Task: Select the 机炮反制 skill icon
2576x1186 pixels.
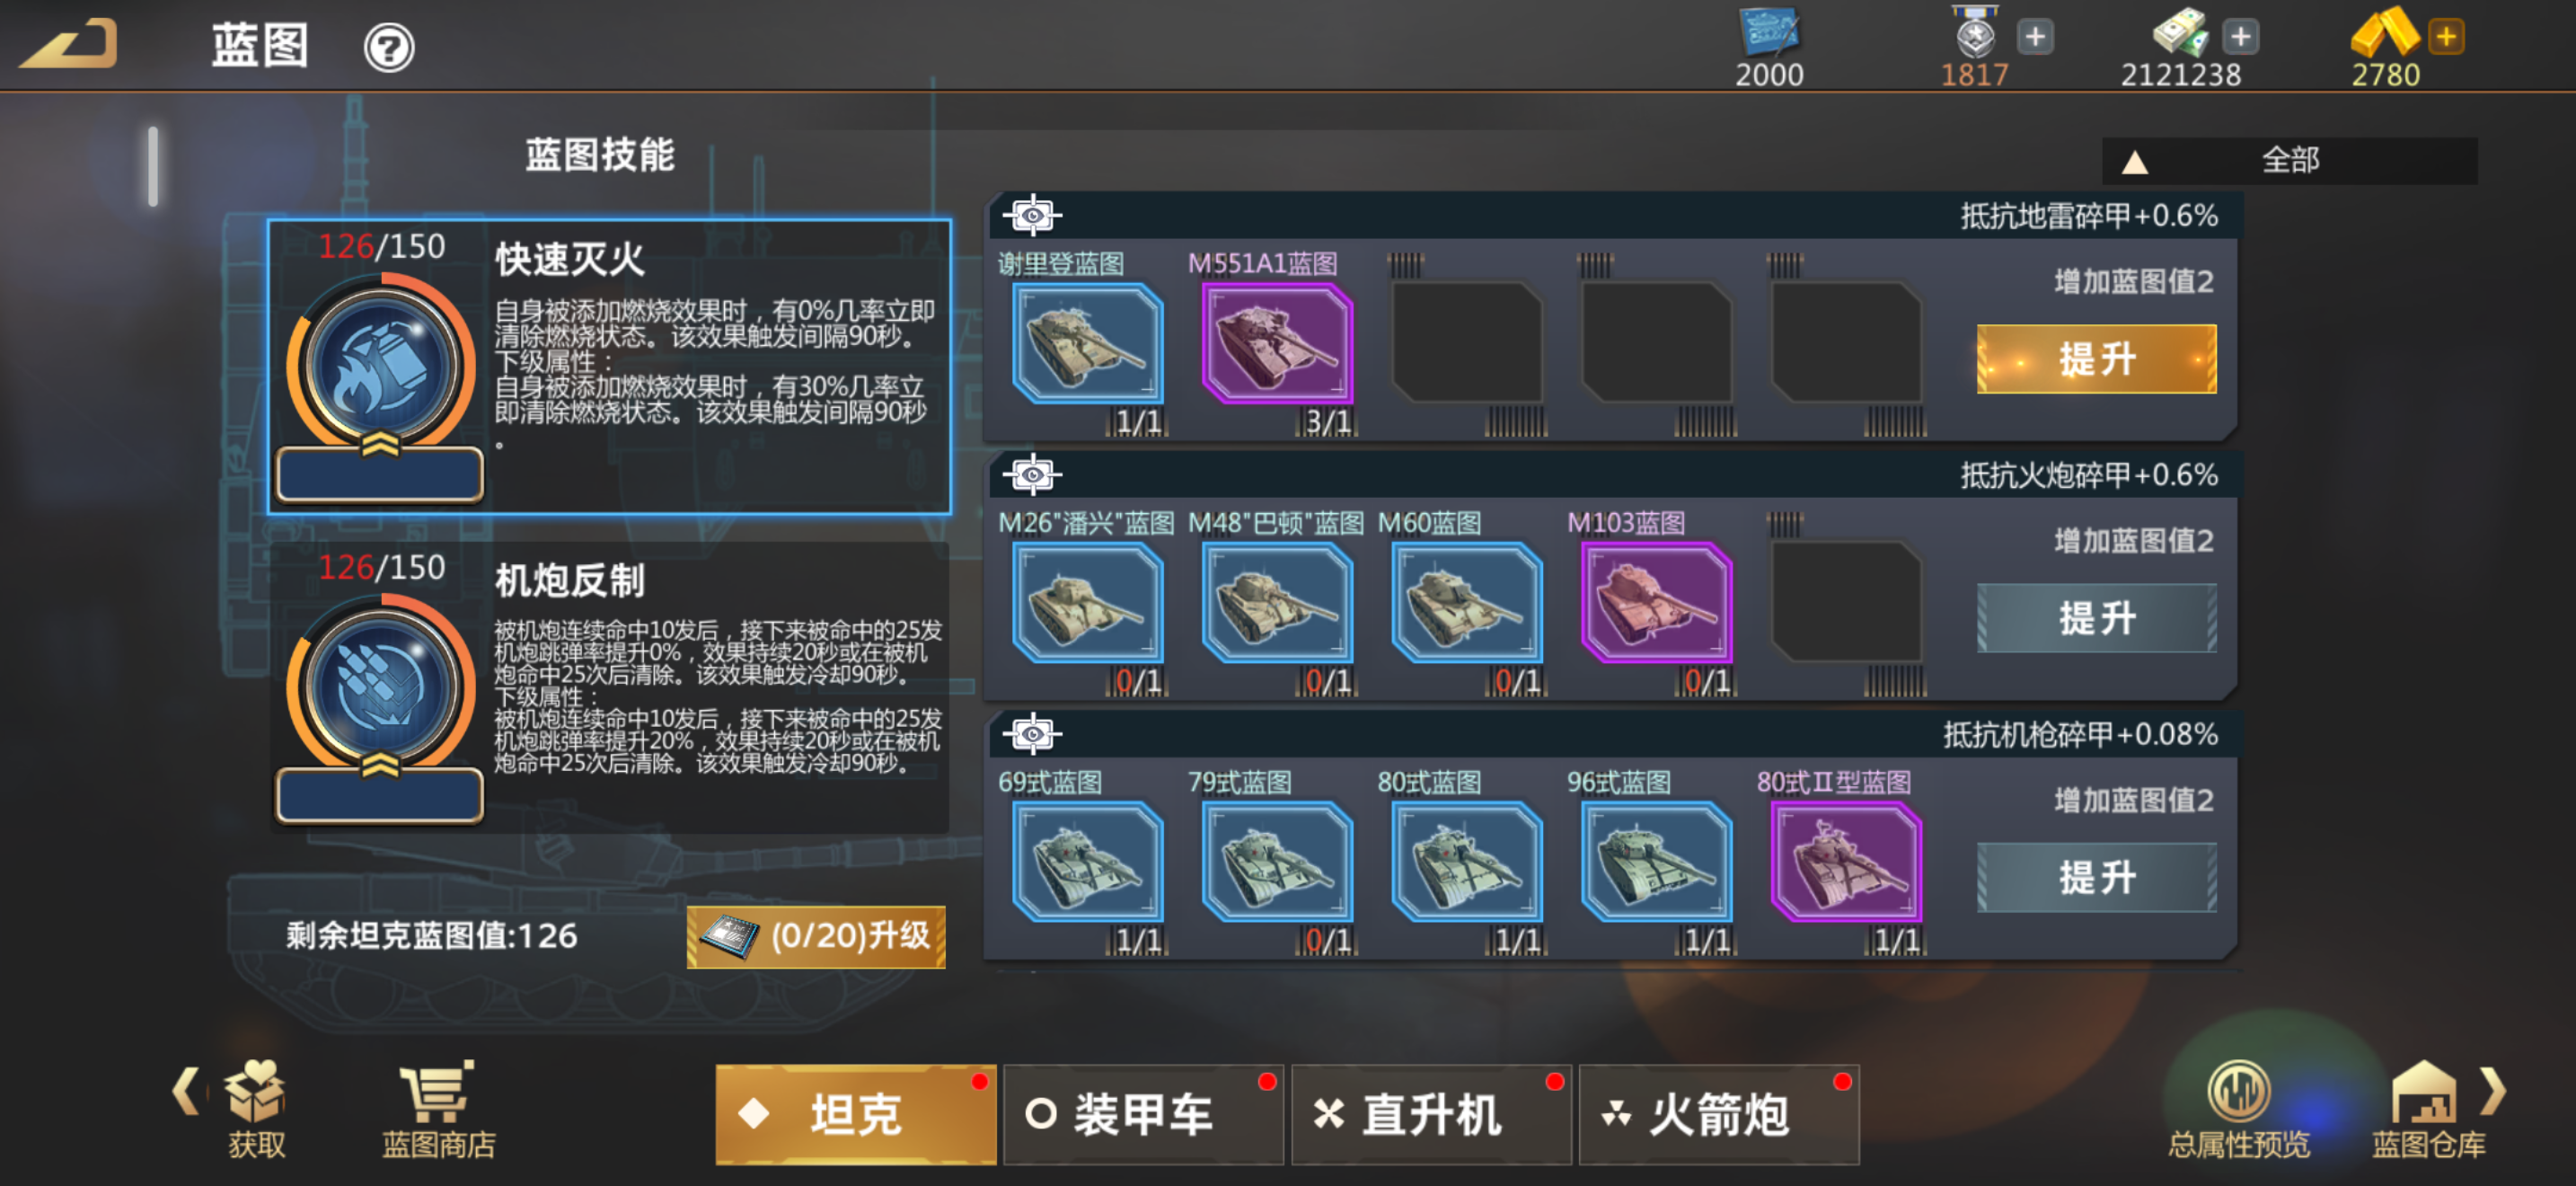Action: 379,688
